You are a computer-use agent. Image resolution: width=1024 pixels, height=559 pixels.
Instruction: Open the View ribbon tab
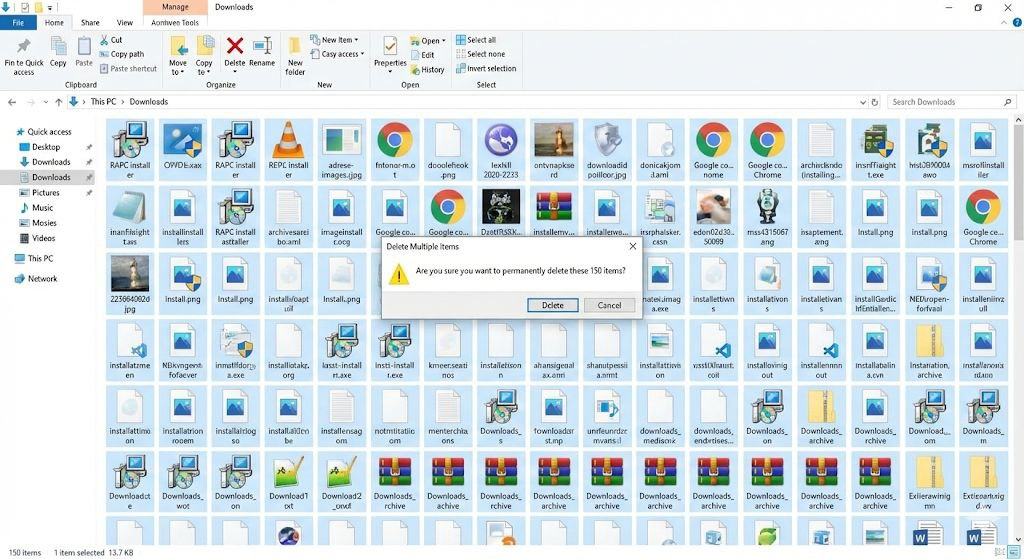[125, 22]
